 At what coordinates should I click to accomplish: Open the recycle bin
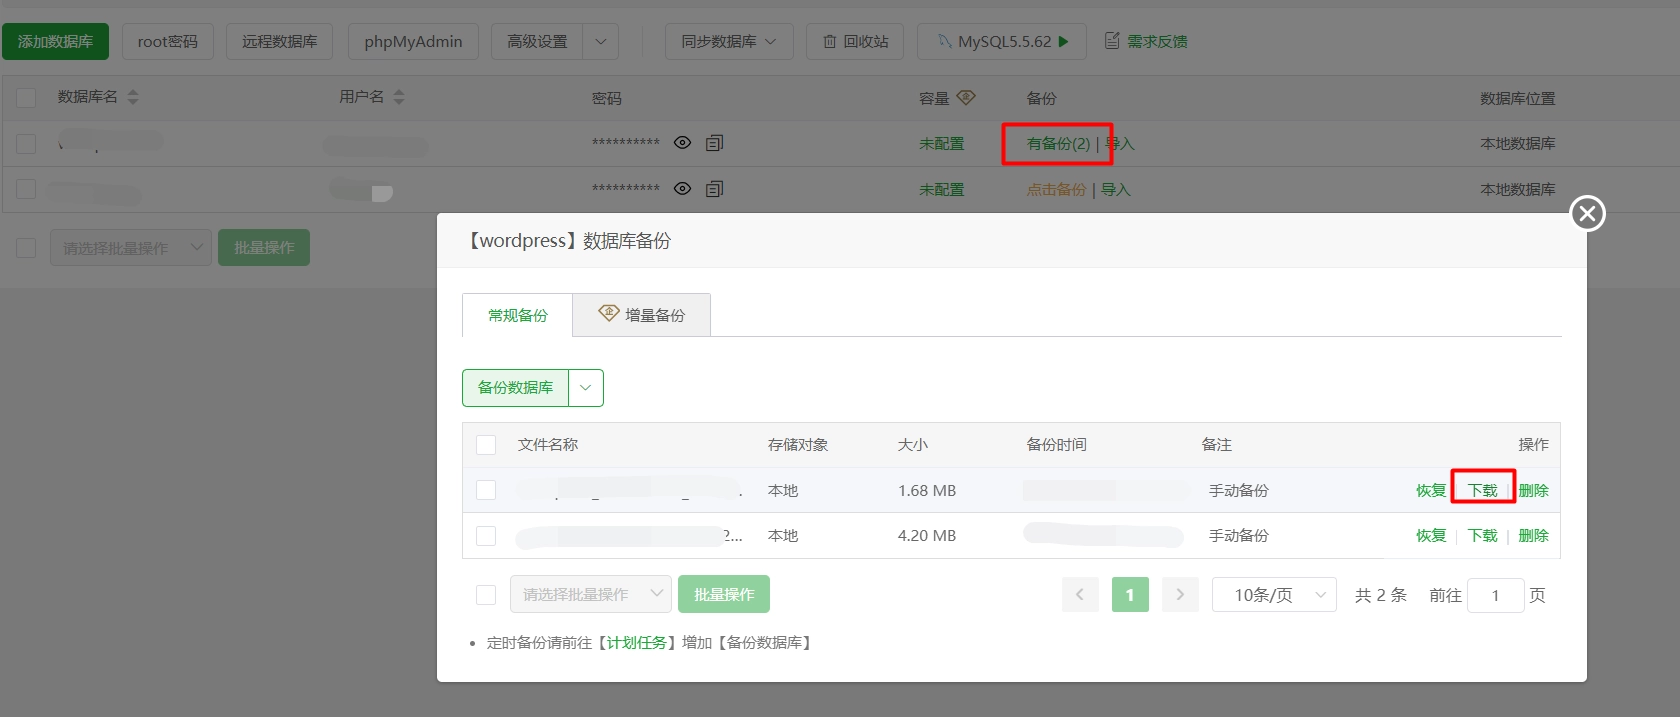(855, 41)
